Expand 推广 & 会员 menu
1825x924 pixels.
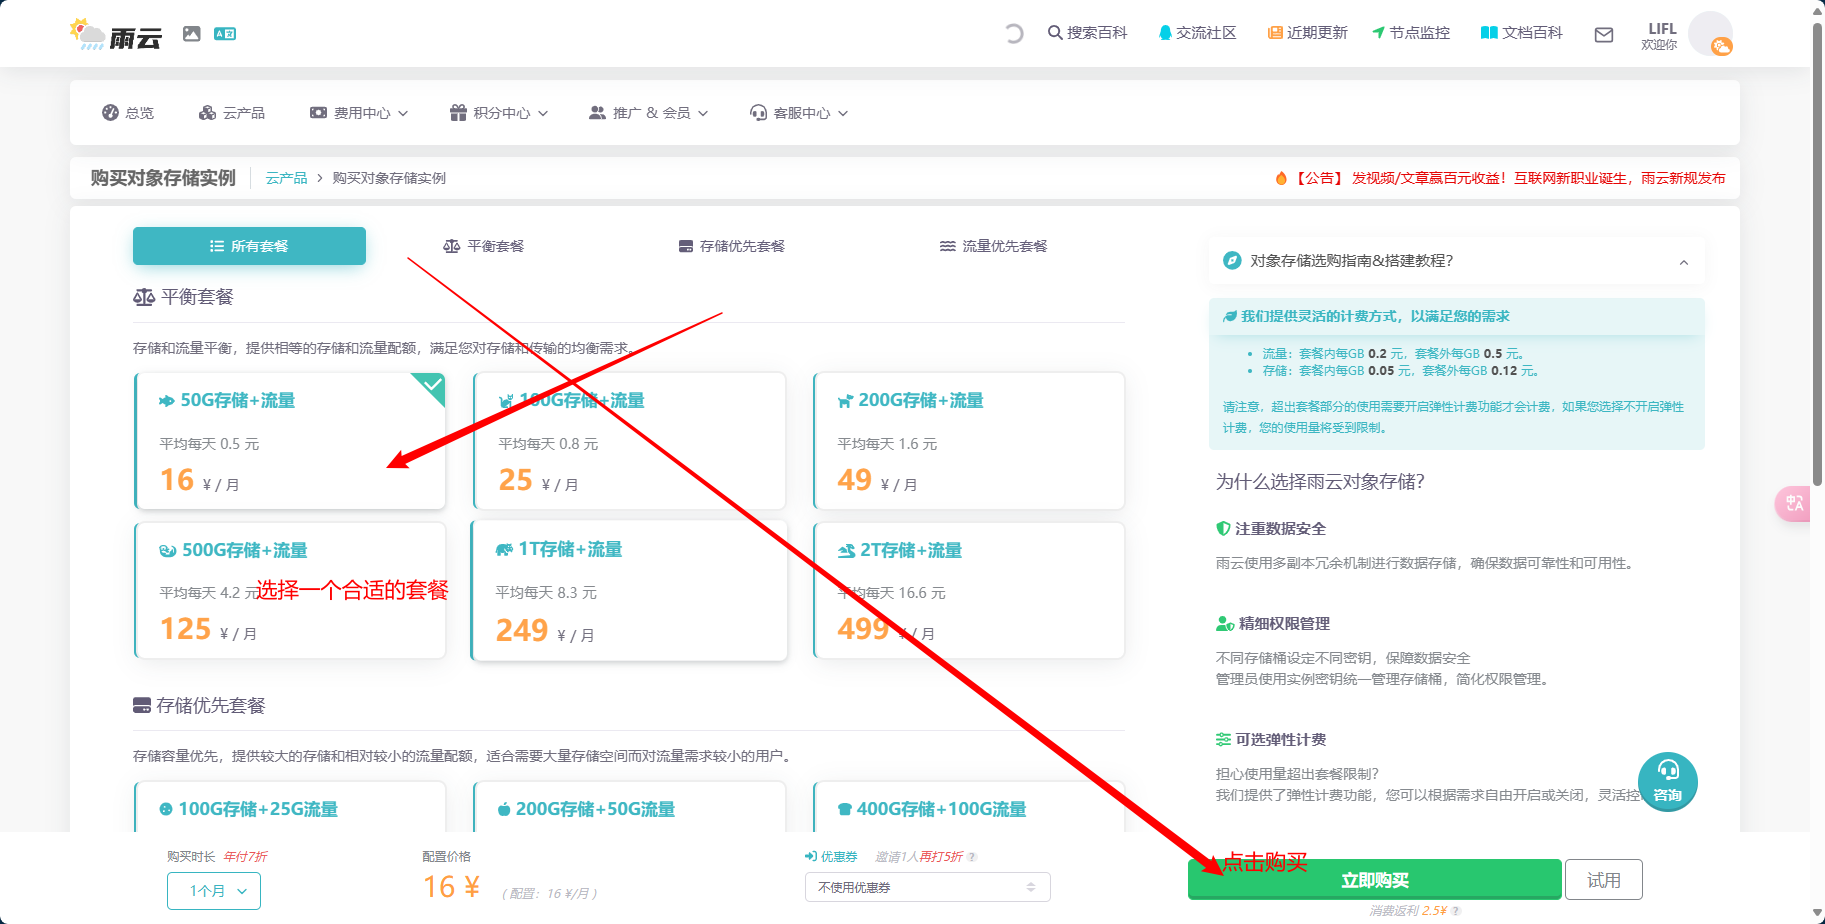[649, 113]
